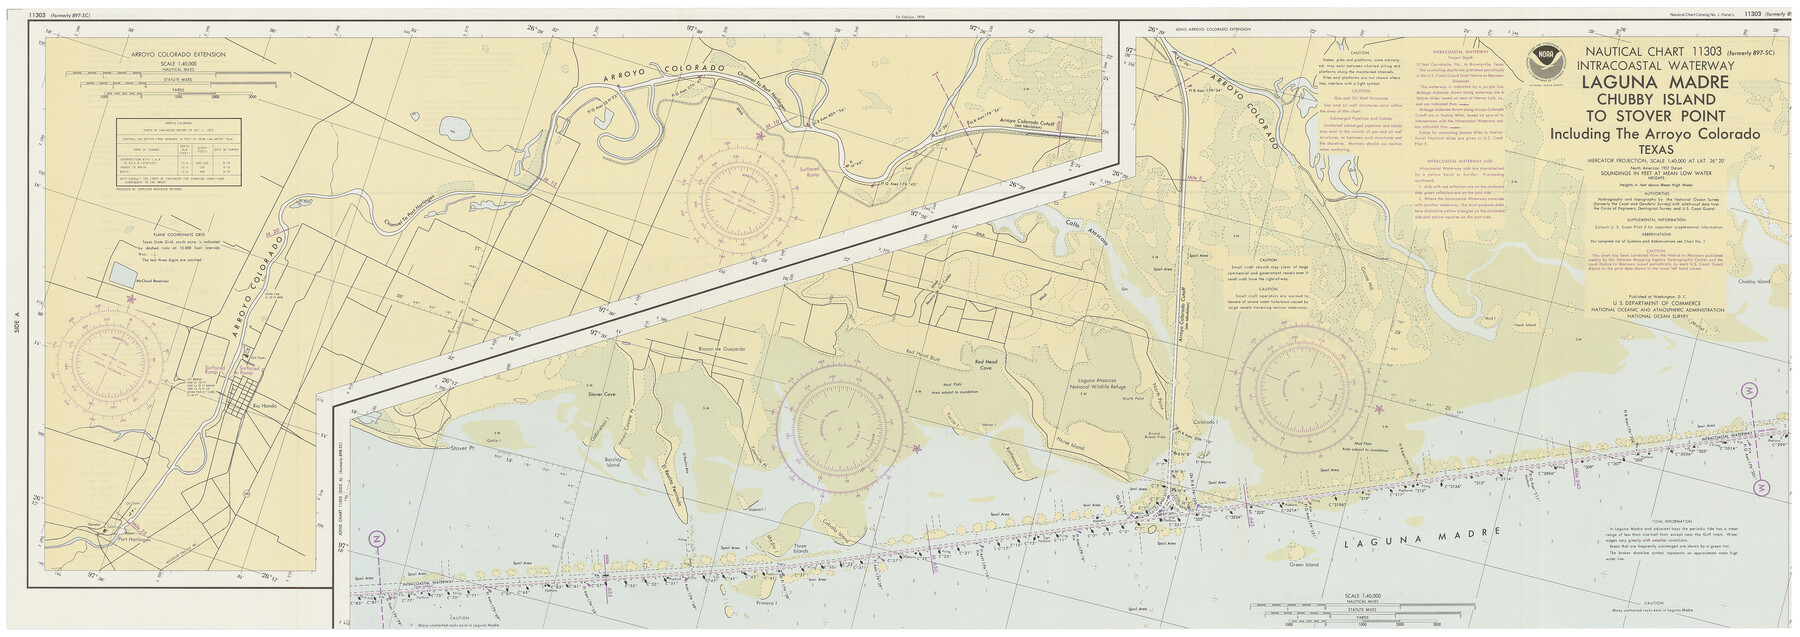Click the compass rose east of Arroyo Colorado Cutoff

click(x=1300, y=387)
